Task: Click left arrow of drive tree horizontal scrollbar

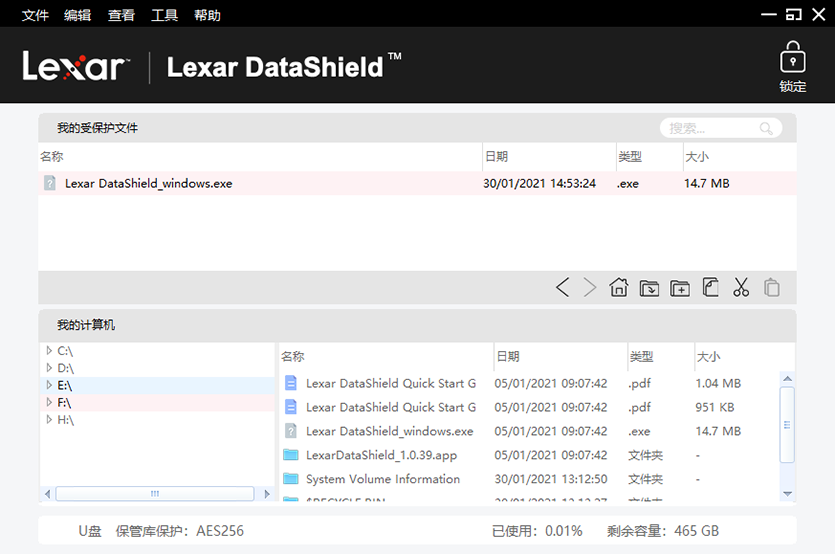Action: (x=47, y=494)
